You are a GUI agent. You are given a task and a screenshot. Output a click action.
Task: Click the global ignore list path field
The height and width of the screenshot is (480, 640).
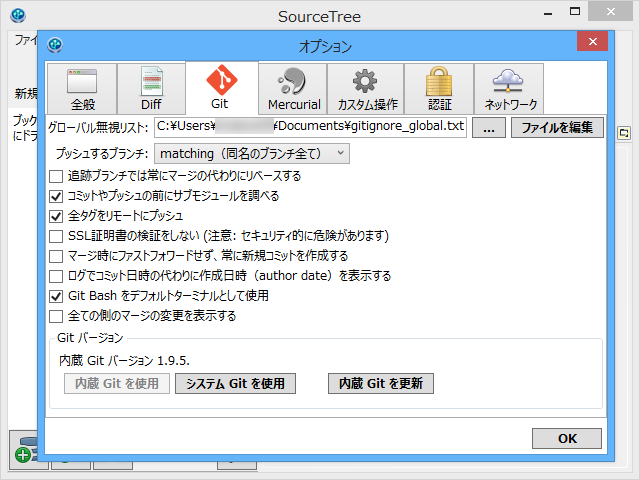310,127
